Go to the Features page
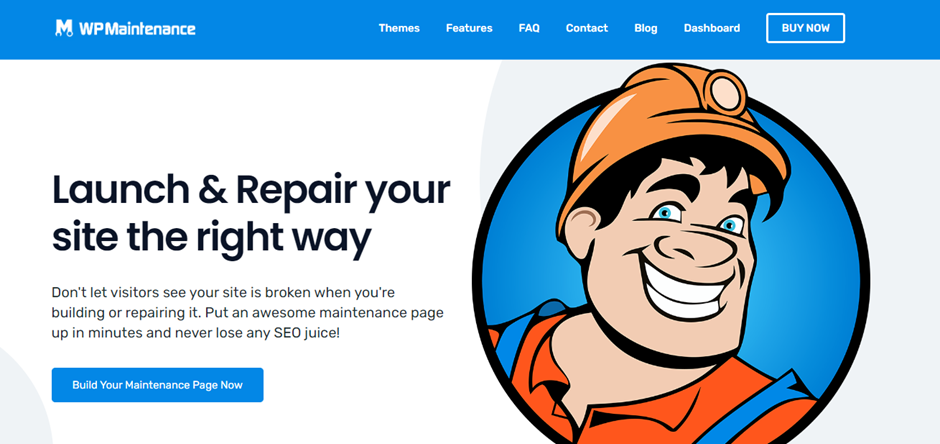The width and height of the screenshot is (940, 444). pos(469,28)
